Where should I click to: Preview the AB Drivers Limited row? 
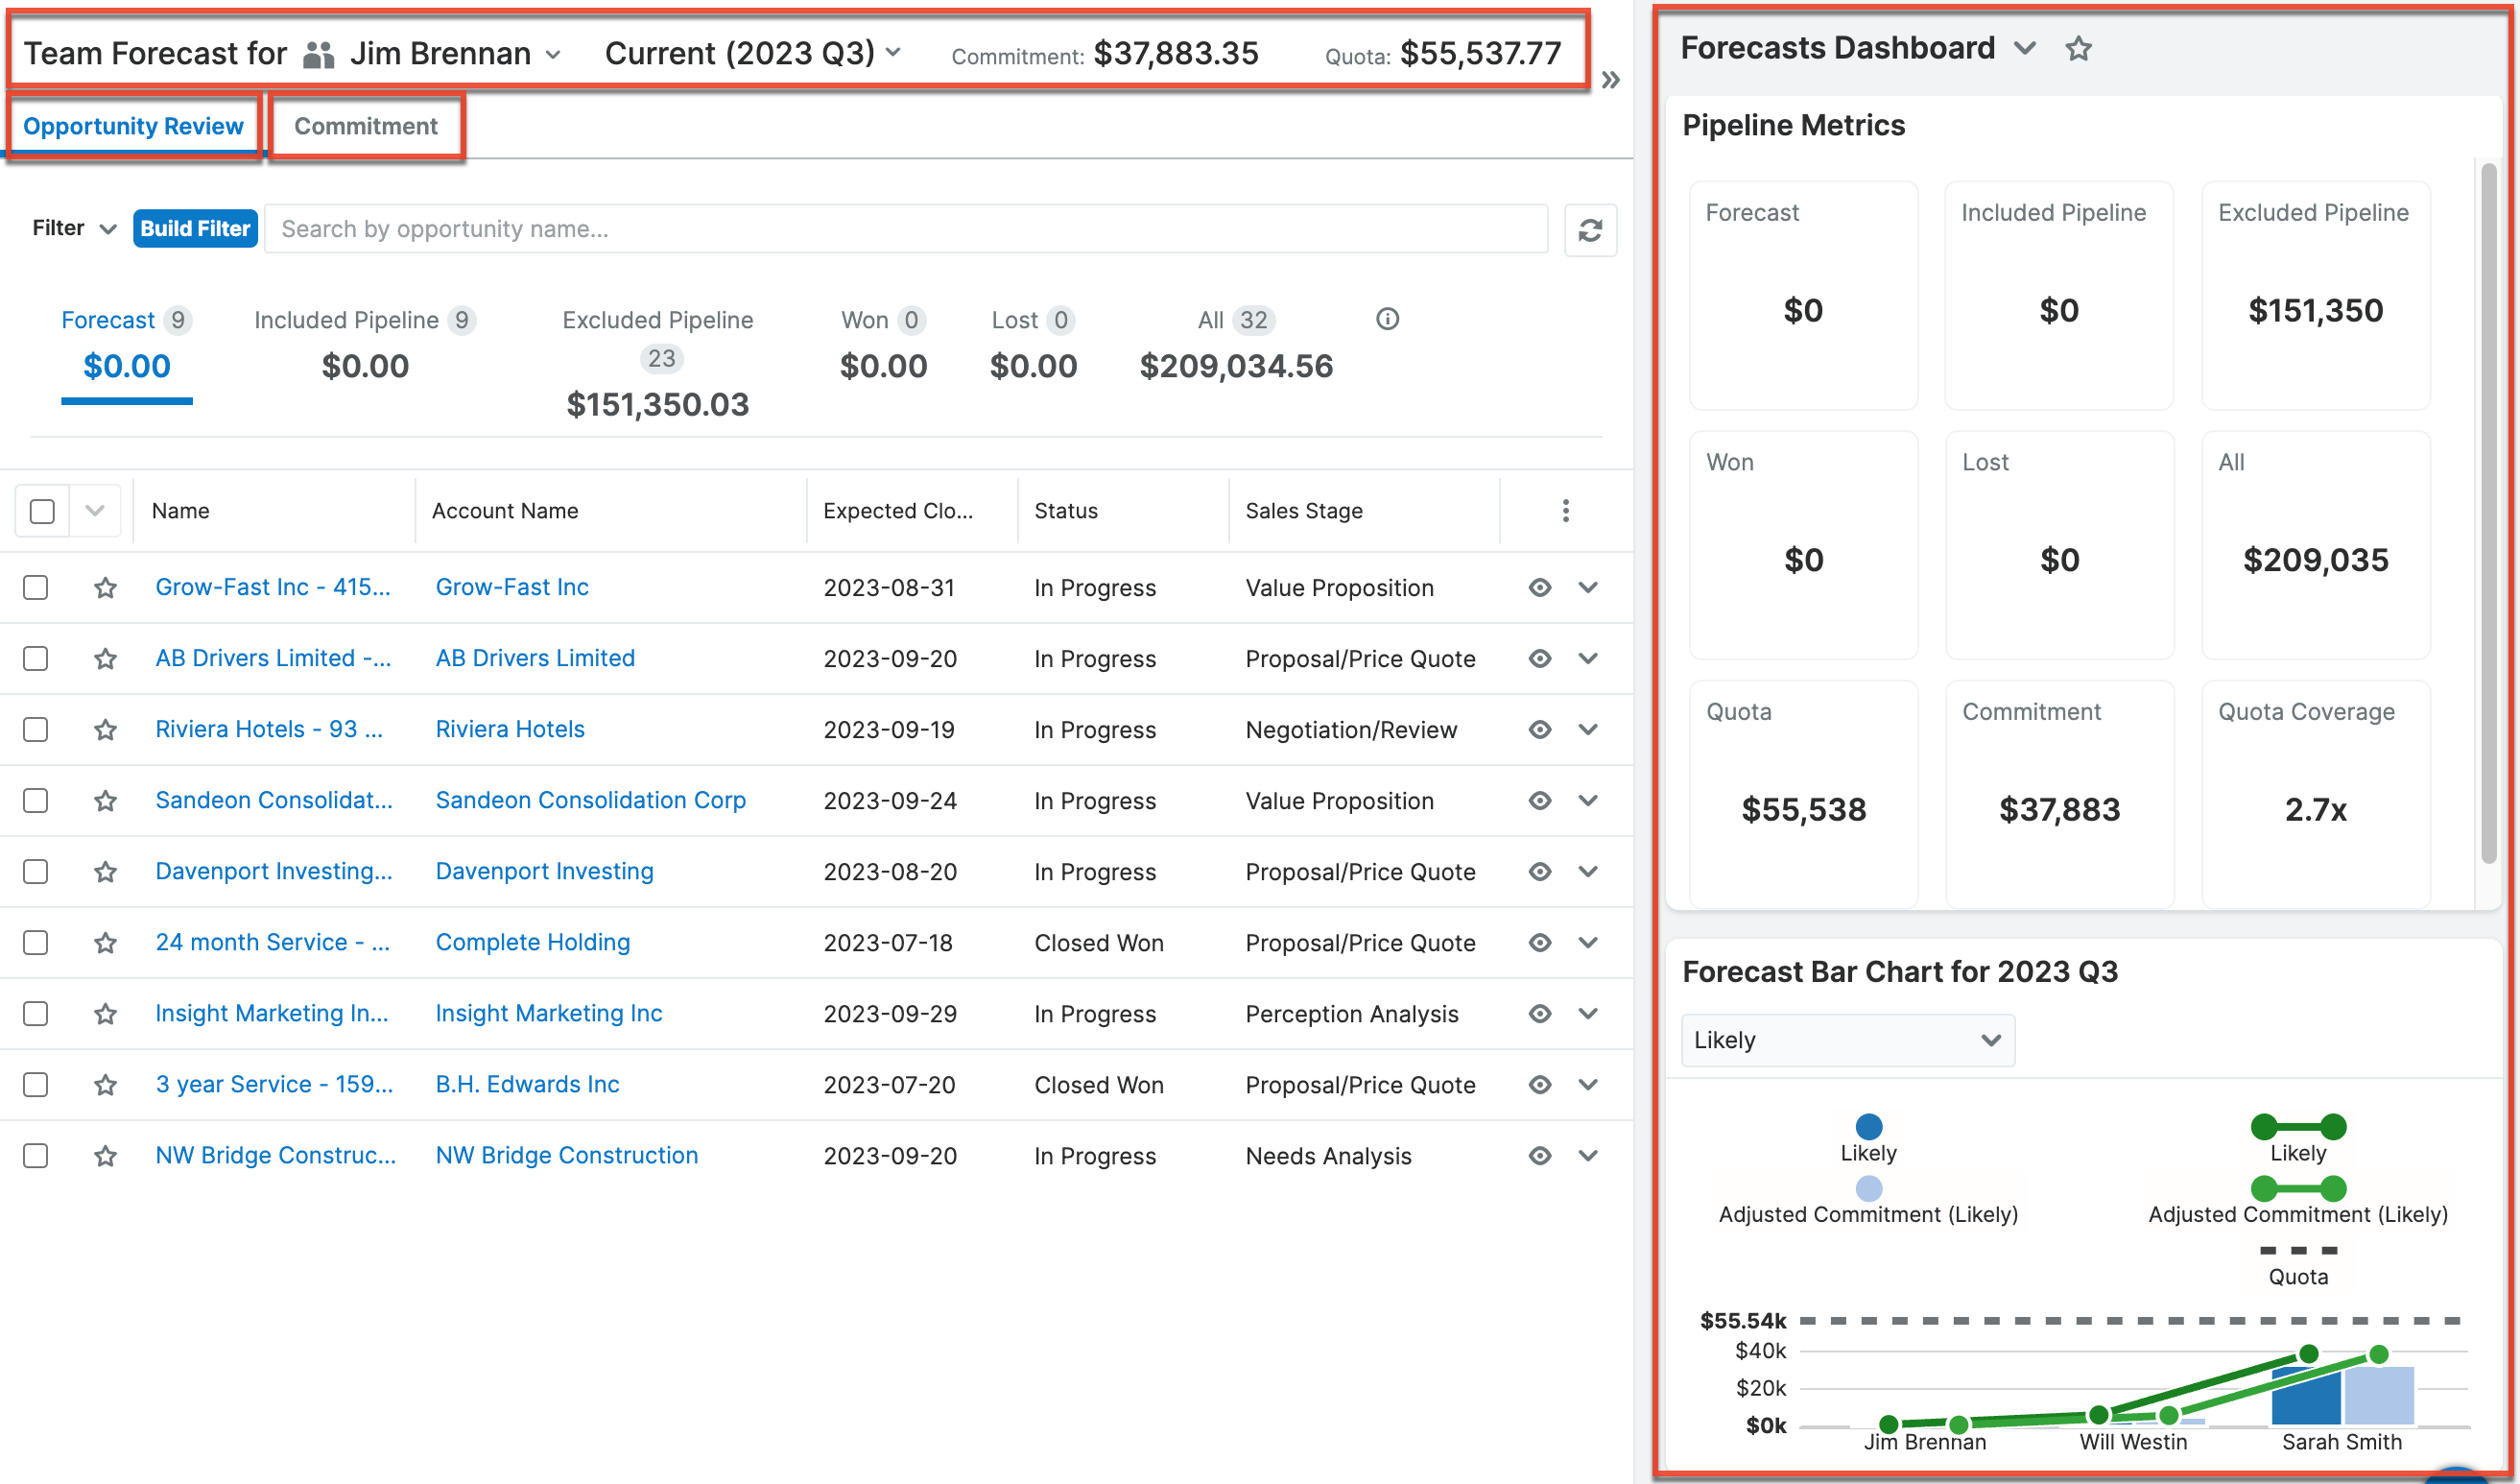1539,659
